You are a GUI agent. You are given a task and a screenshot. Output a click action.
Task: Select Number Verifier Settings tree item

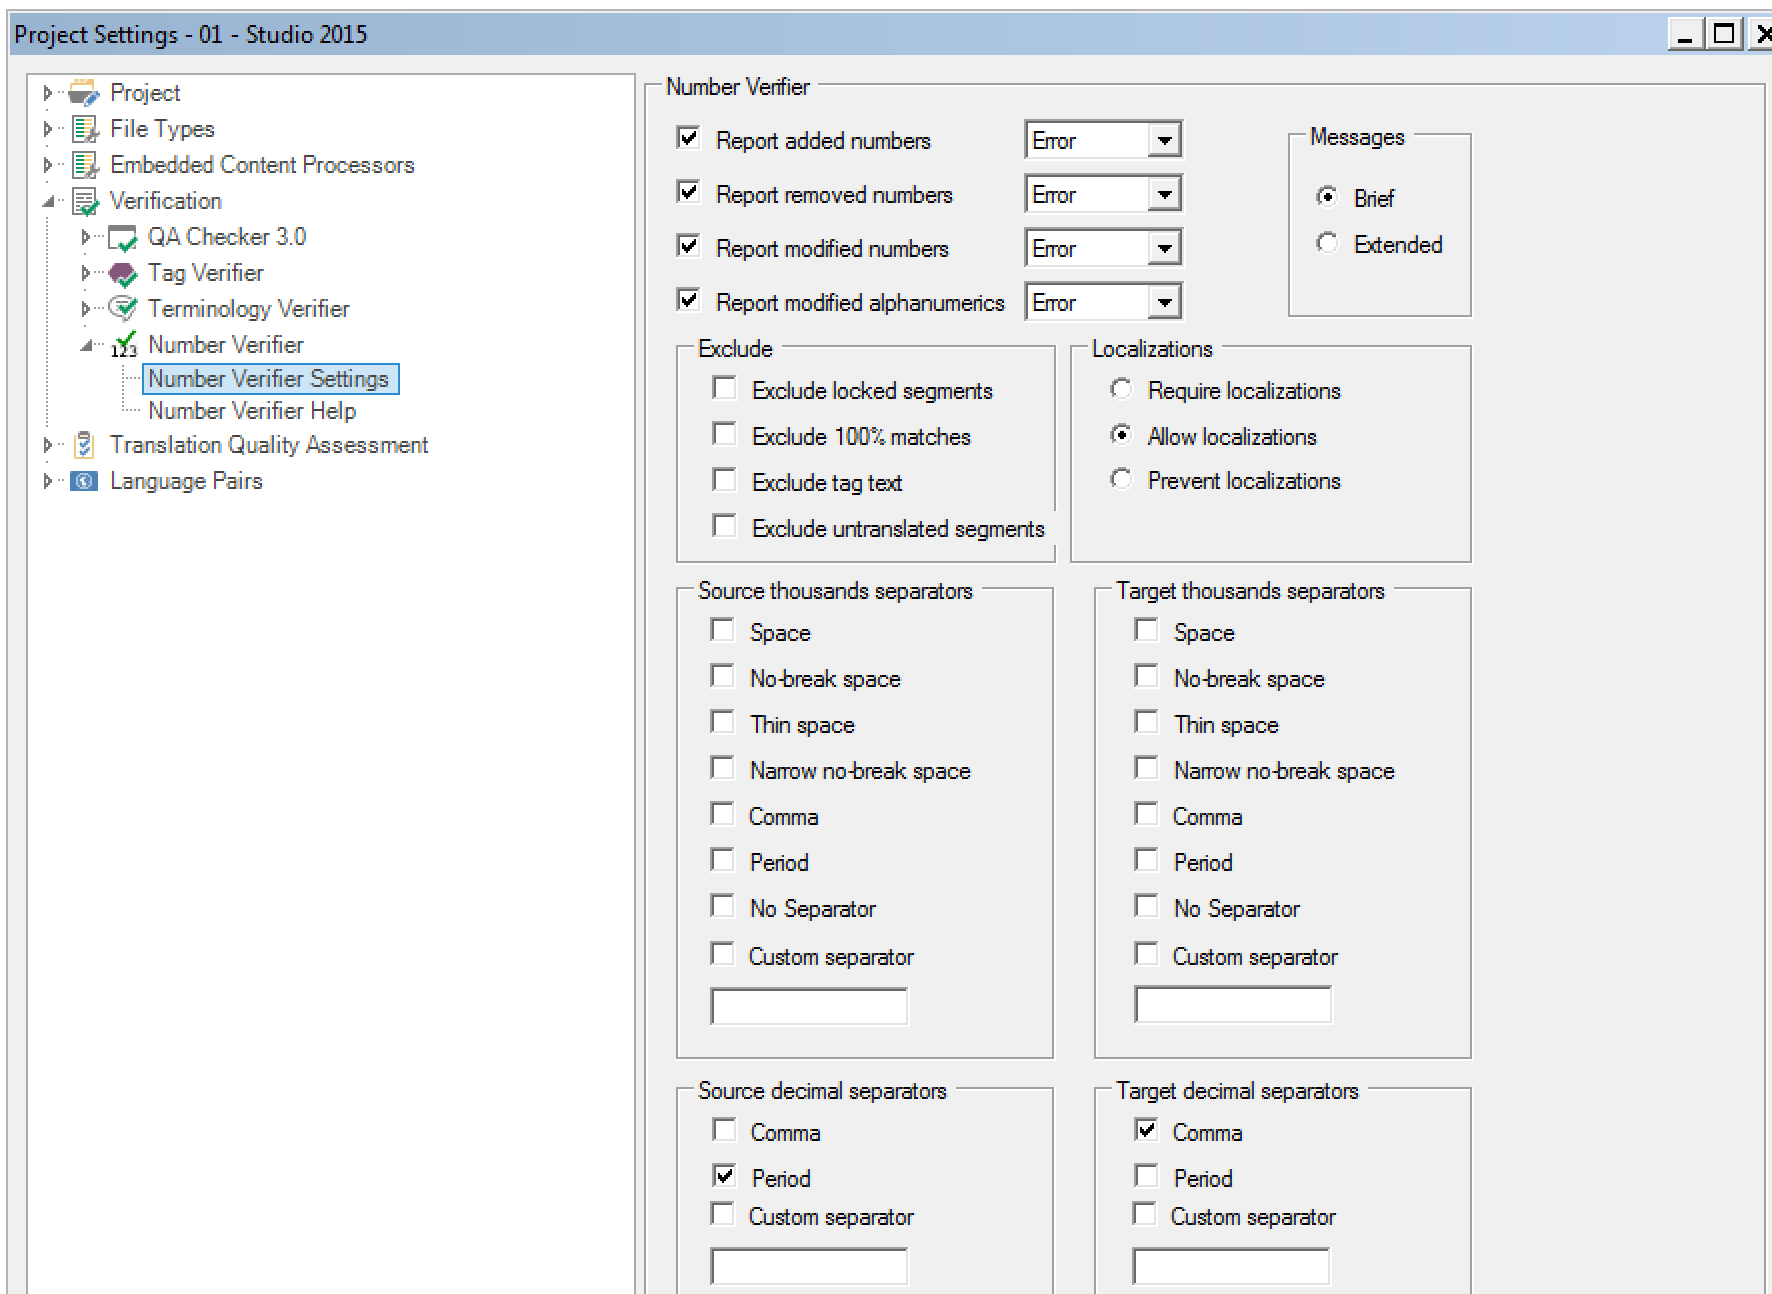tap(268, 379)
